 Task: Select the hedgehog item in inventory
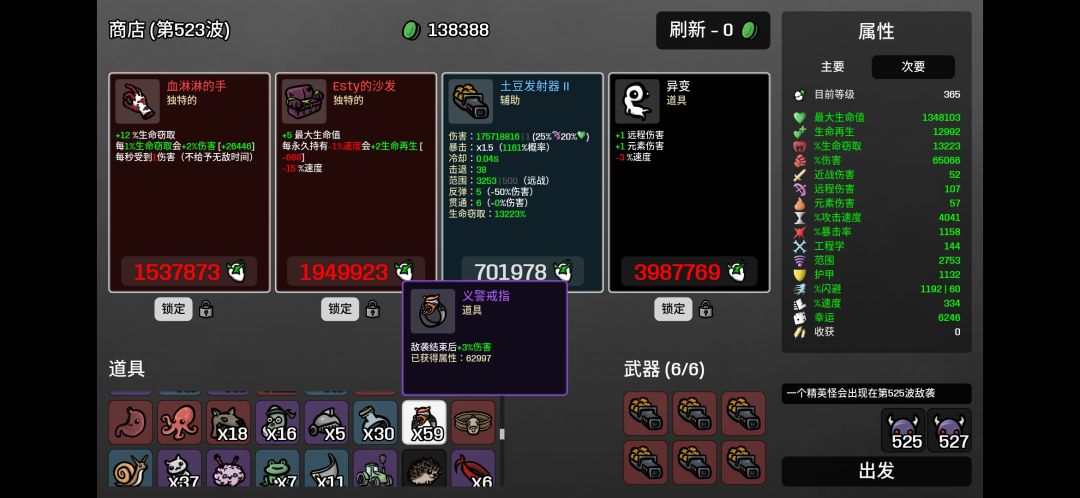(x=424, y=468)
